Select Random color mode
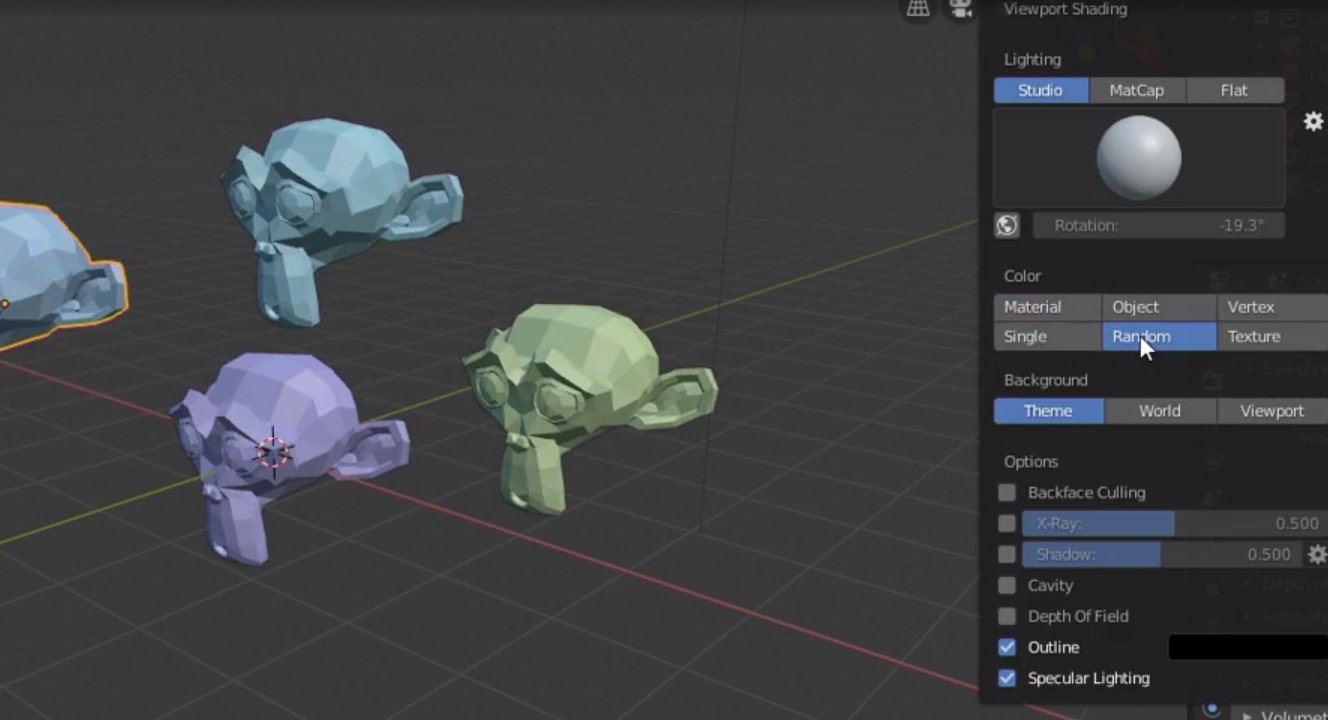 1159,336
